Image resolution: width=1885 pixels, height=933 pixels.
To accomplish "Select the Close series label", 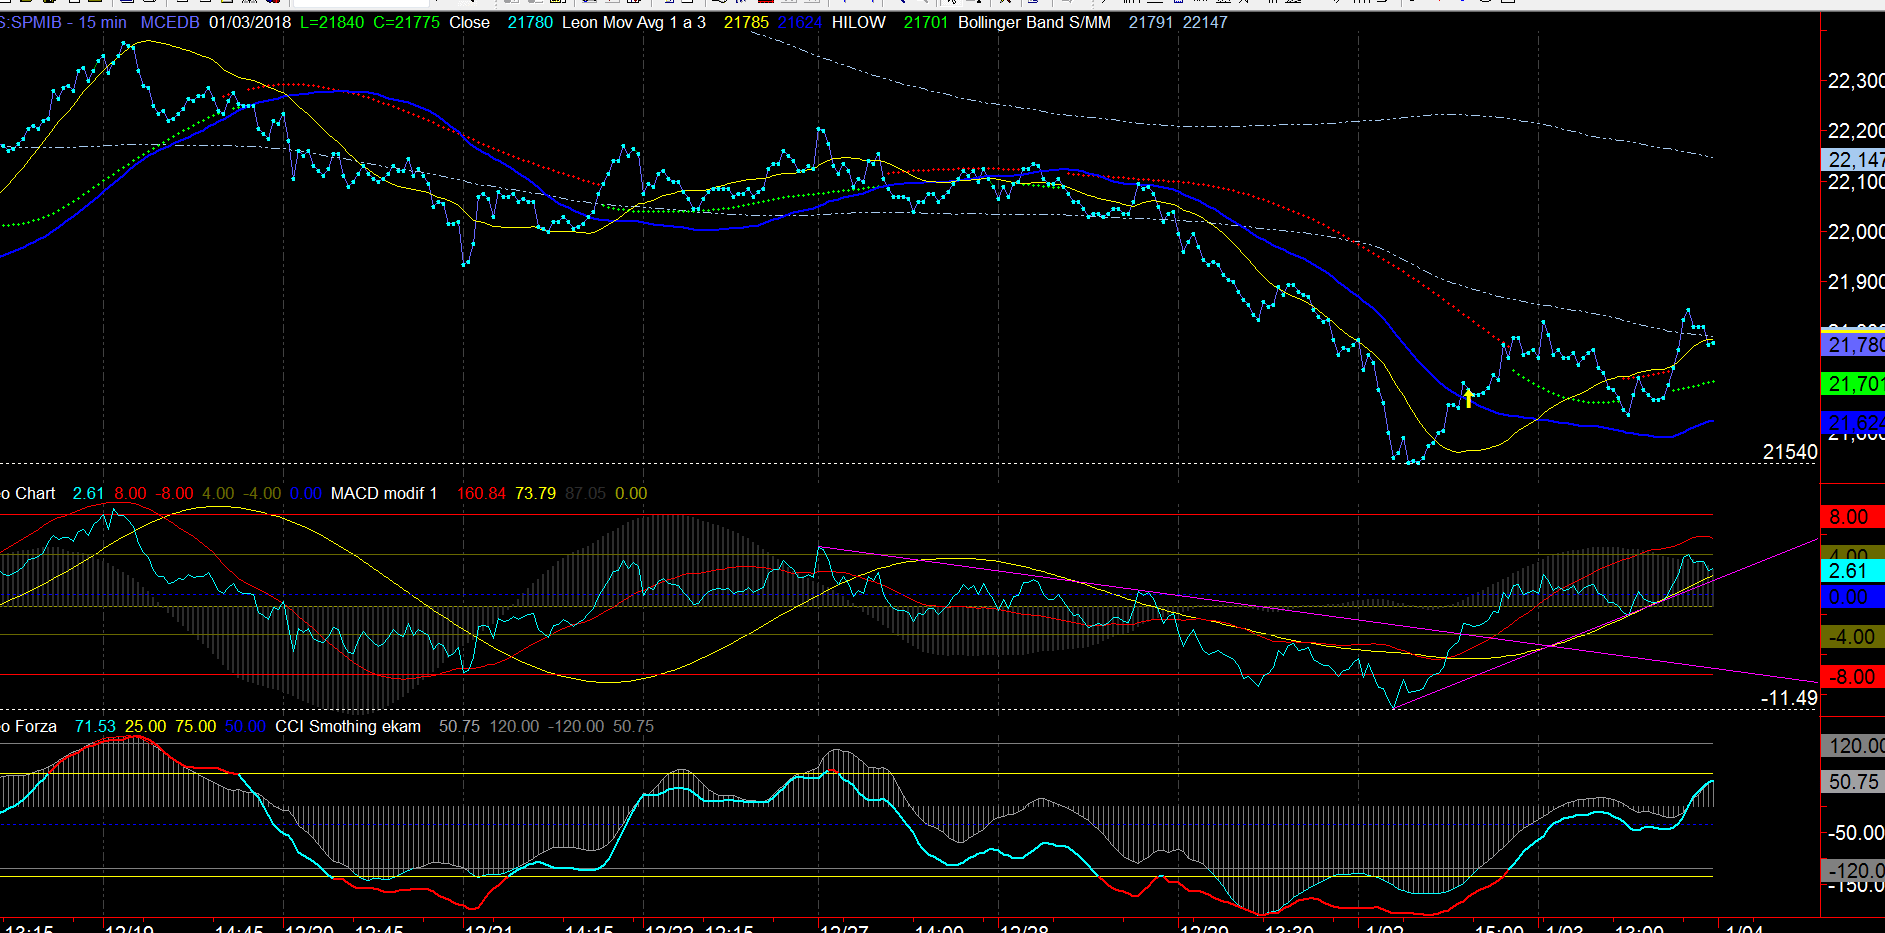I will 469,22.
